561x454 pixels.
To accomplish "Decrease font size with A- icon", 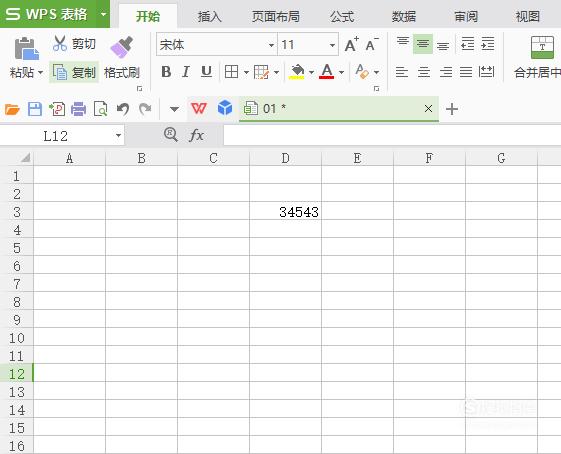I will pos(372,45).
